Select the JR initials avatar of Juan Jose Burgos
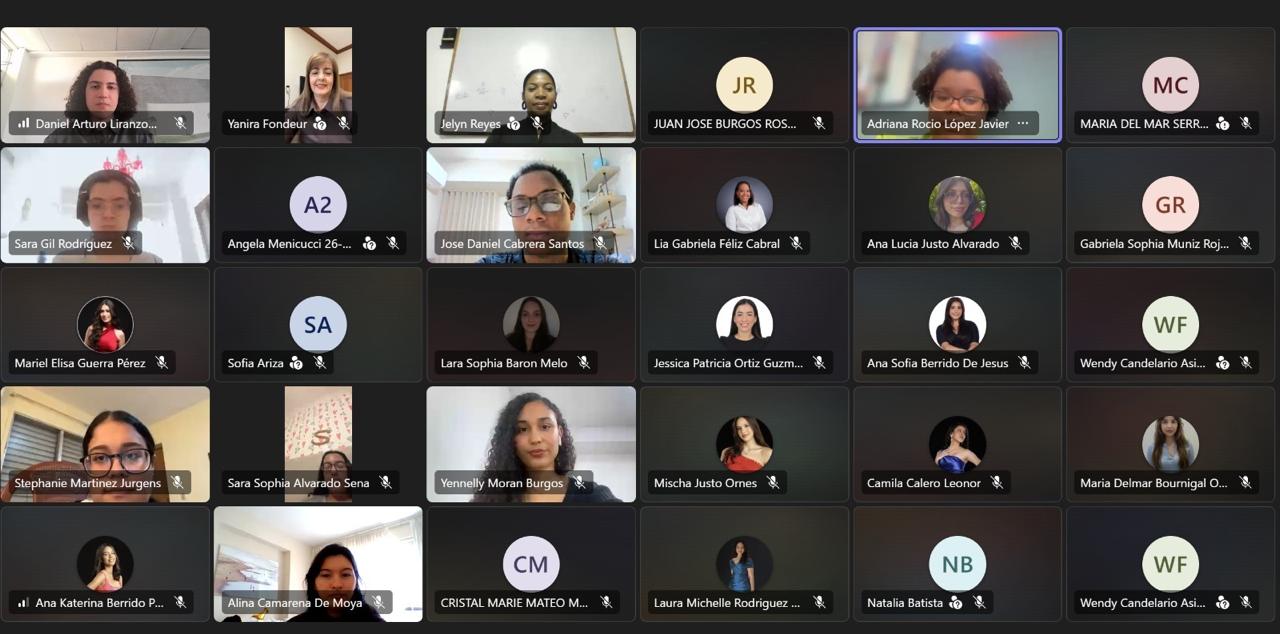The image size is (1280, 634). pos(744,85)
